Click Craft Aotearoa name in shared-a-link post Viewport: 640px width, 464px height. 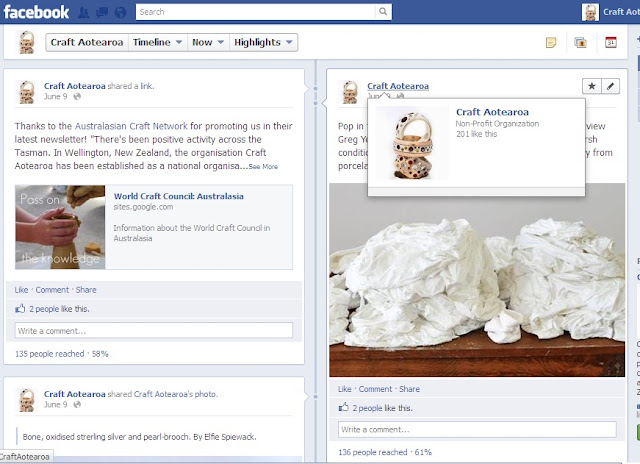(x=75, y=86)
